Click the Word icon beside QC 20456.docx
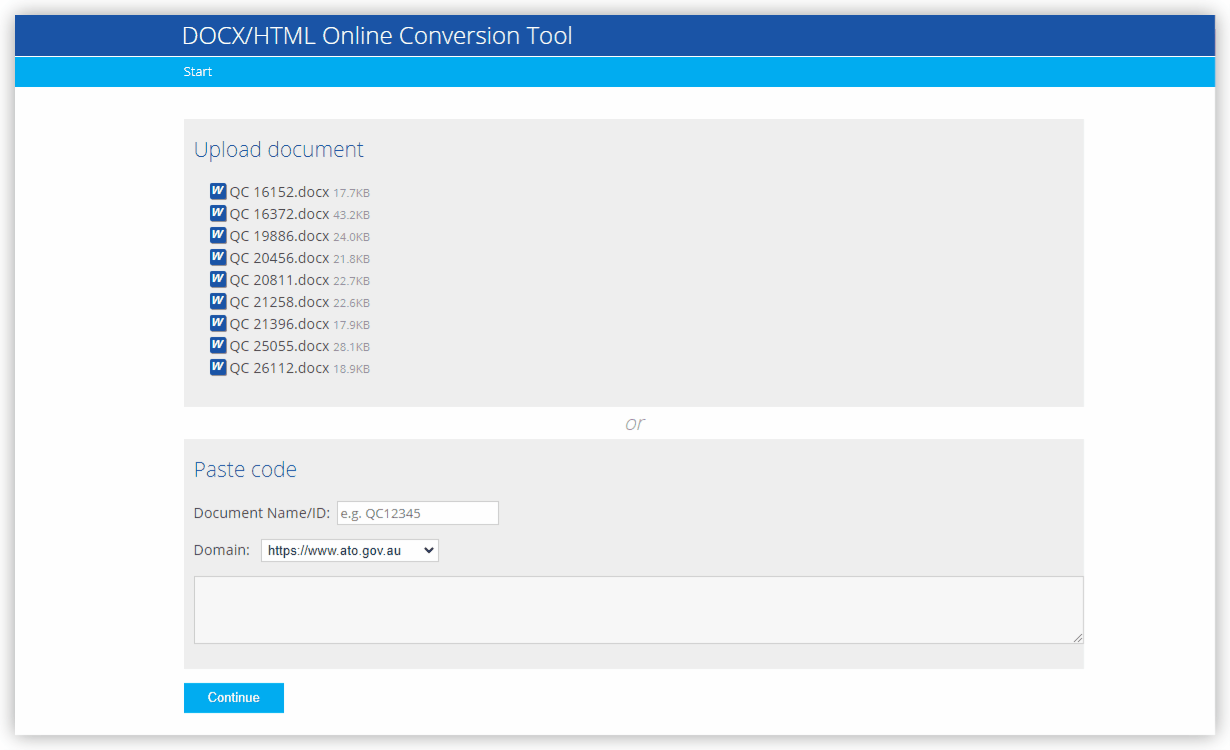The width and height of the screenshot is (1230, 750). [218, 258]
